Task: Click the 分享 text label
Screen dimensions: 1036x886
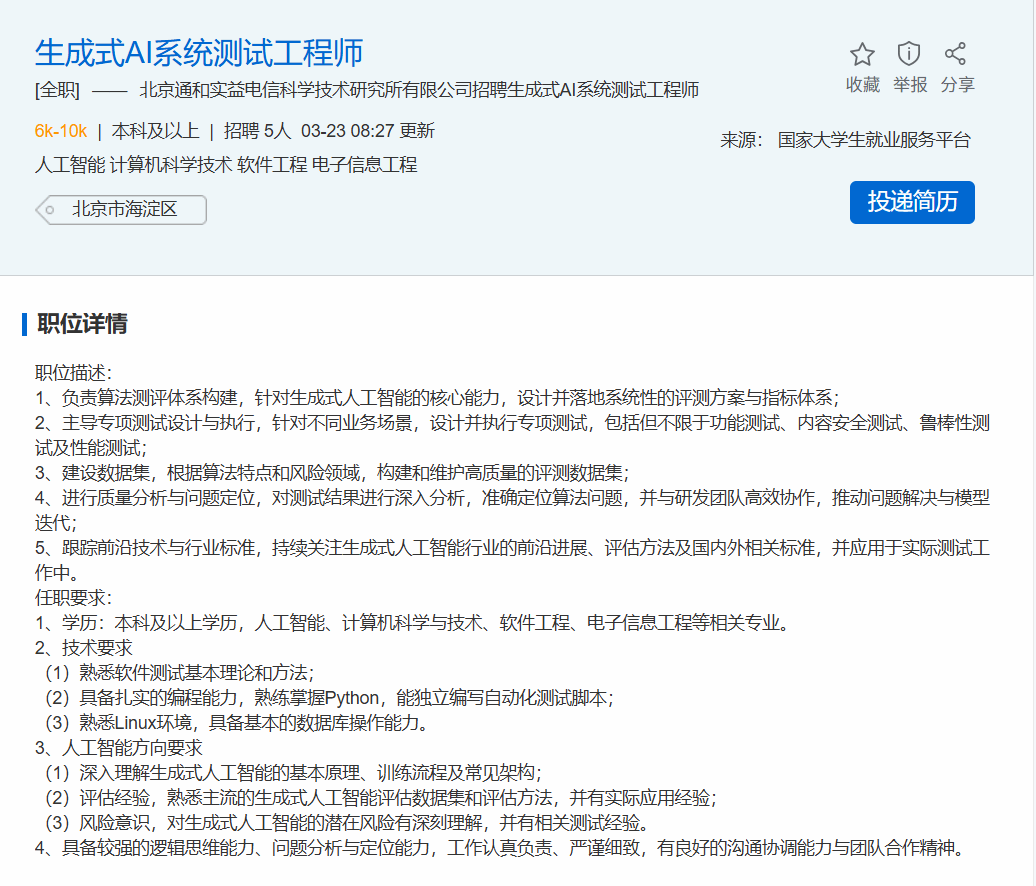Action: [x=957, y=85]
